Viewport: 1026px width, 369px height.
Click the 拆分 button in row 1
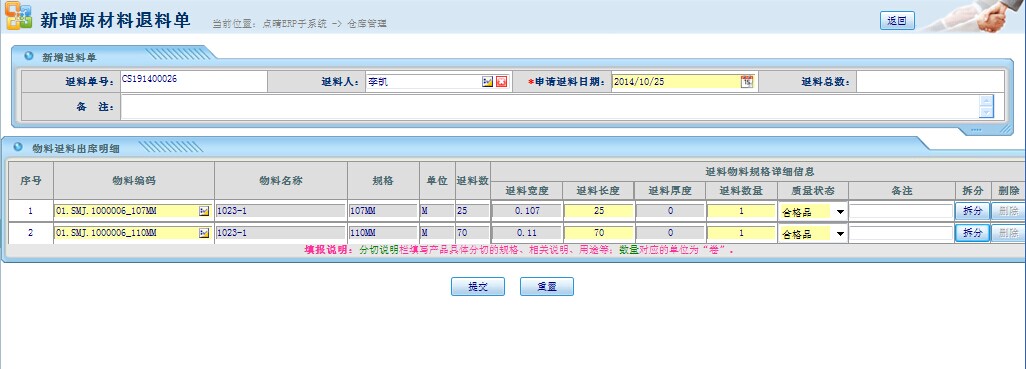(972, 211)
